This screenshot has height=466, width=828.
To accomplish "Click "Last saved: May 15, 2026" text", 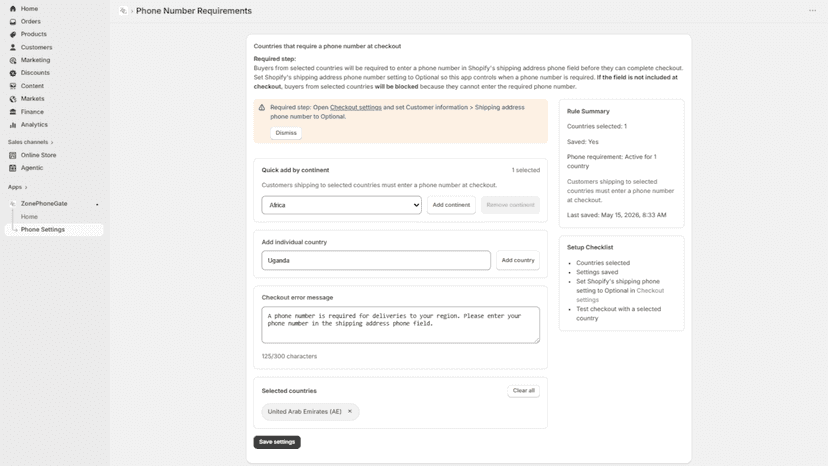I will [x=616, y=215].
